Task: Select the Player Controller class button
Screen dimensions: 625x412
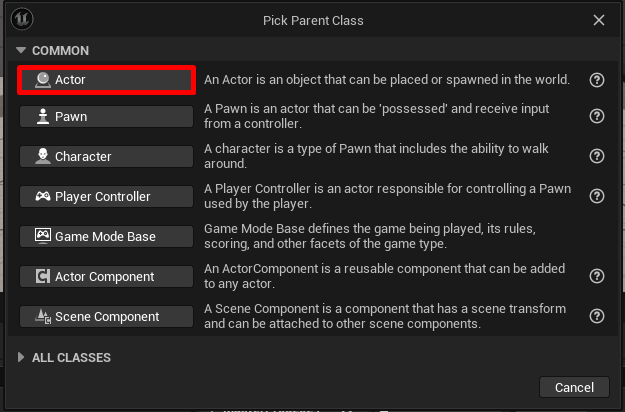Action: [x=106, y=196]
